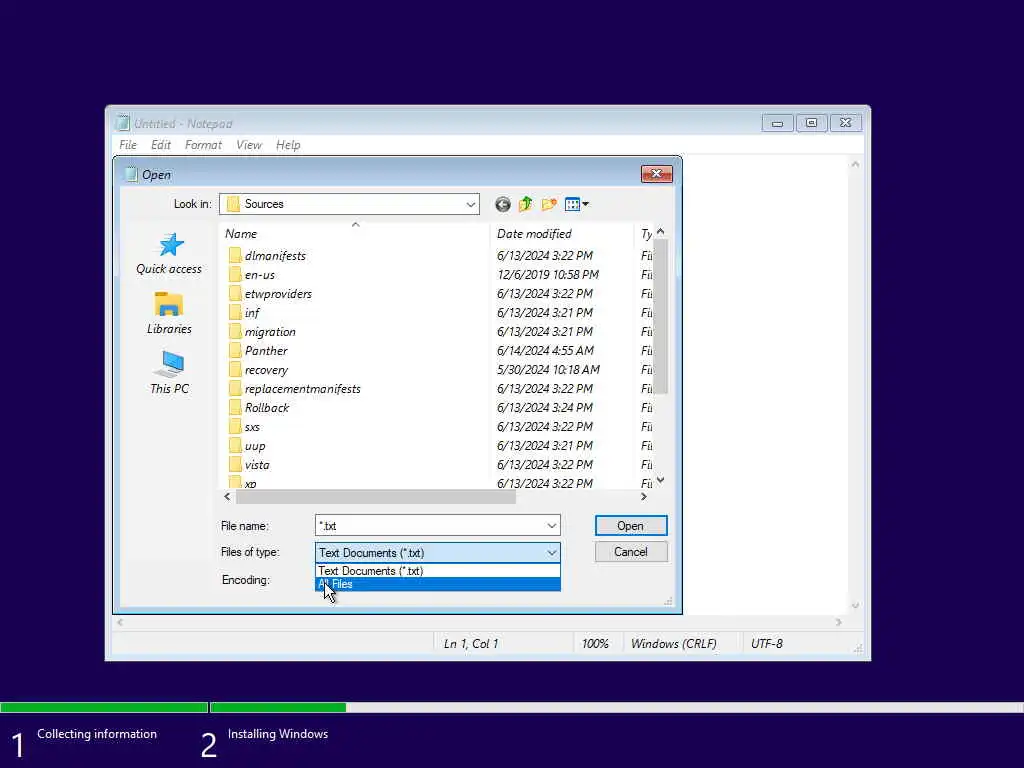
Task: Click vertical scrollbar thumb of file list
Action: tap(660, 317)
